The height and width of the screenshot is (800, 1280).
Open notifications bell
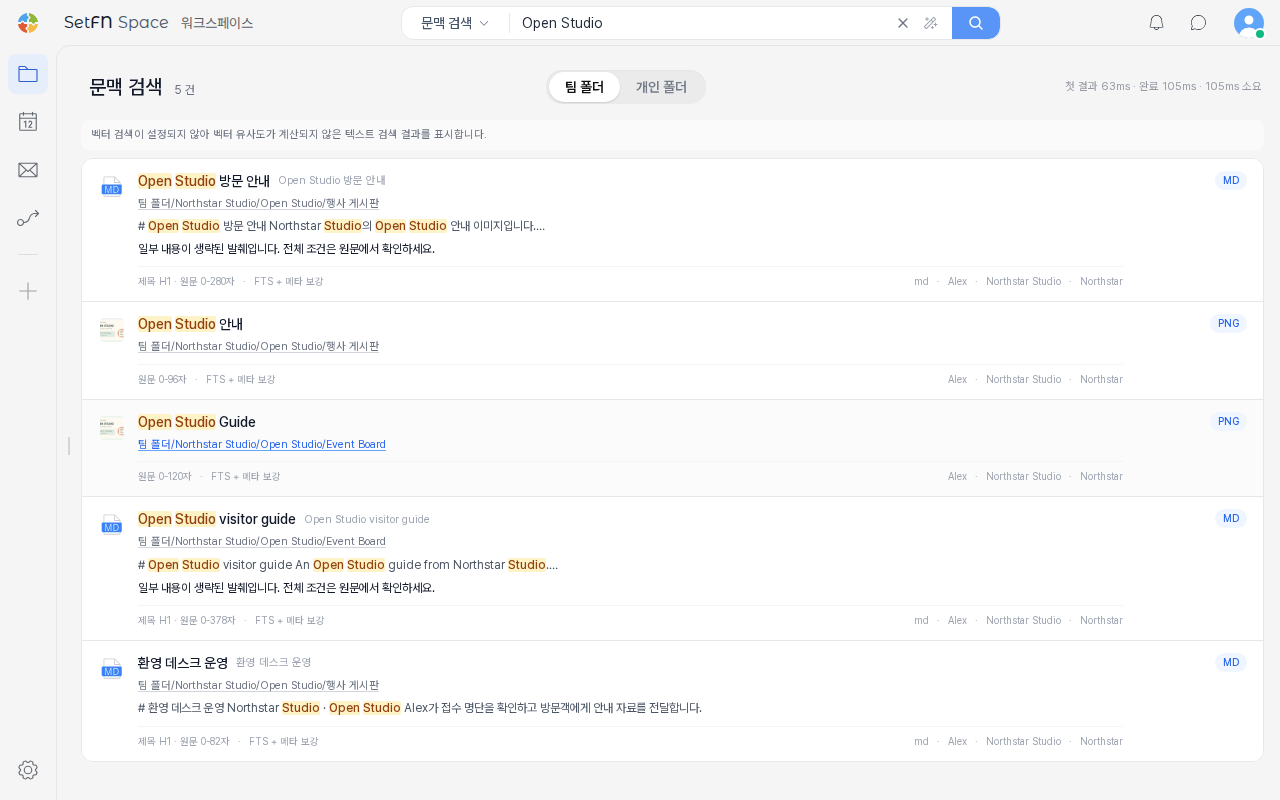(1157, 23)
